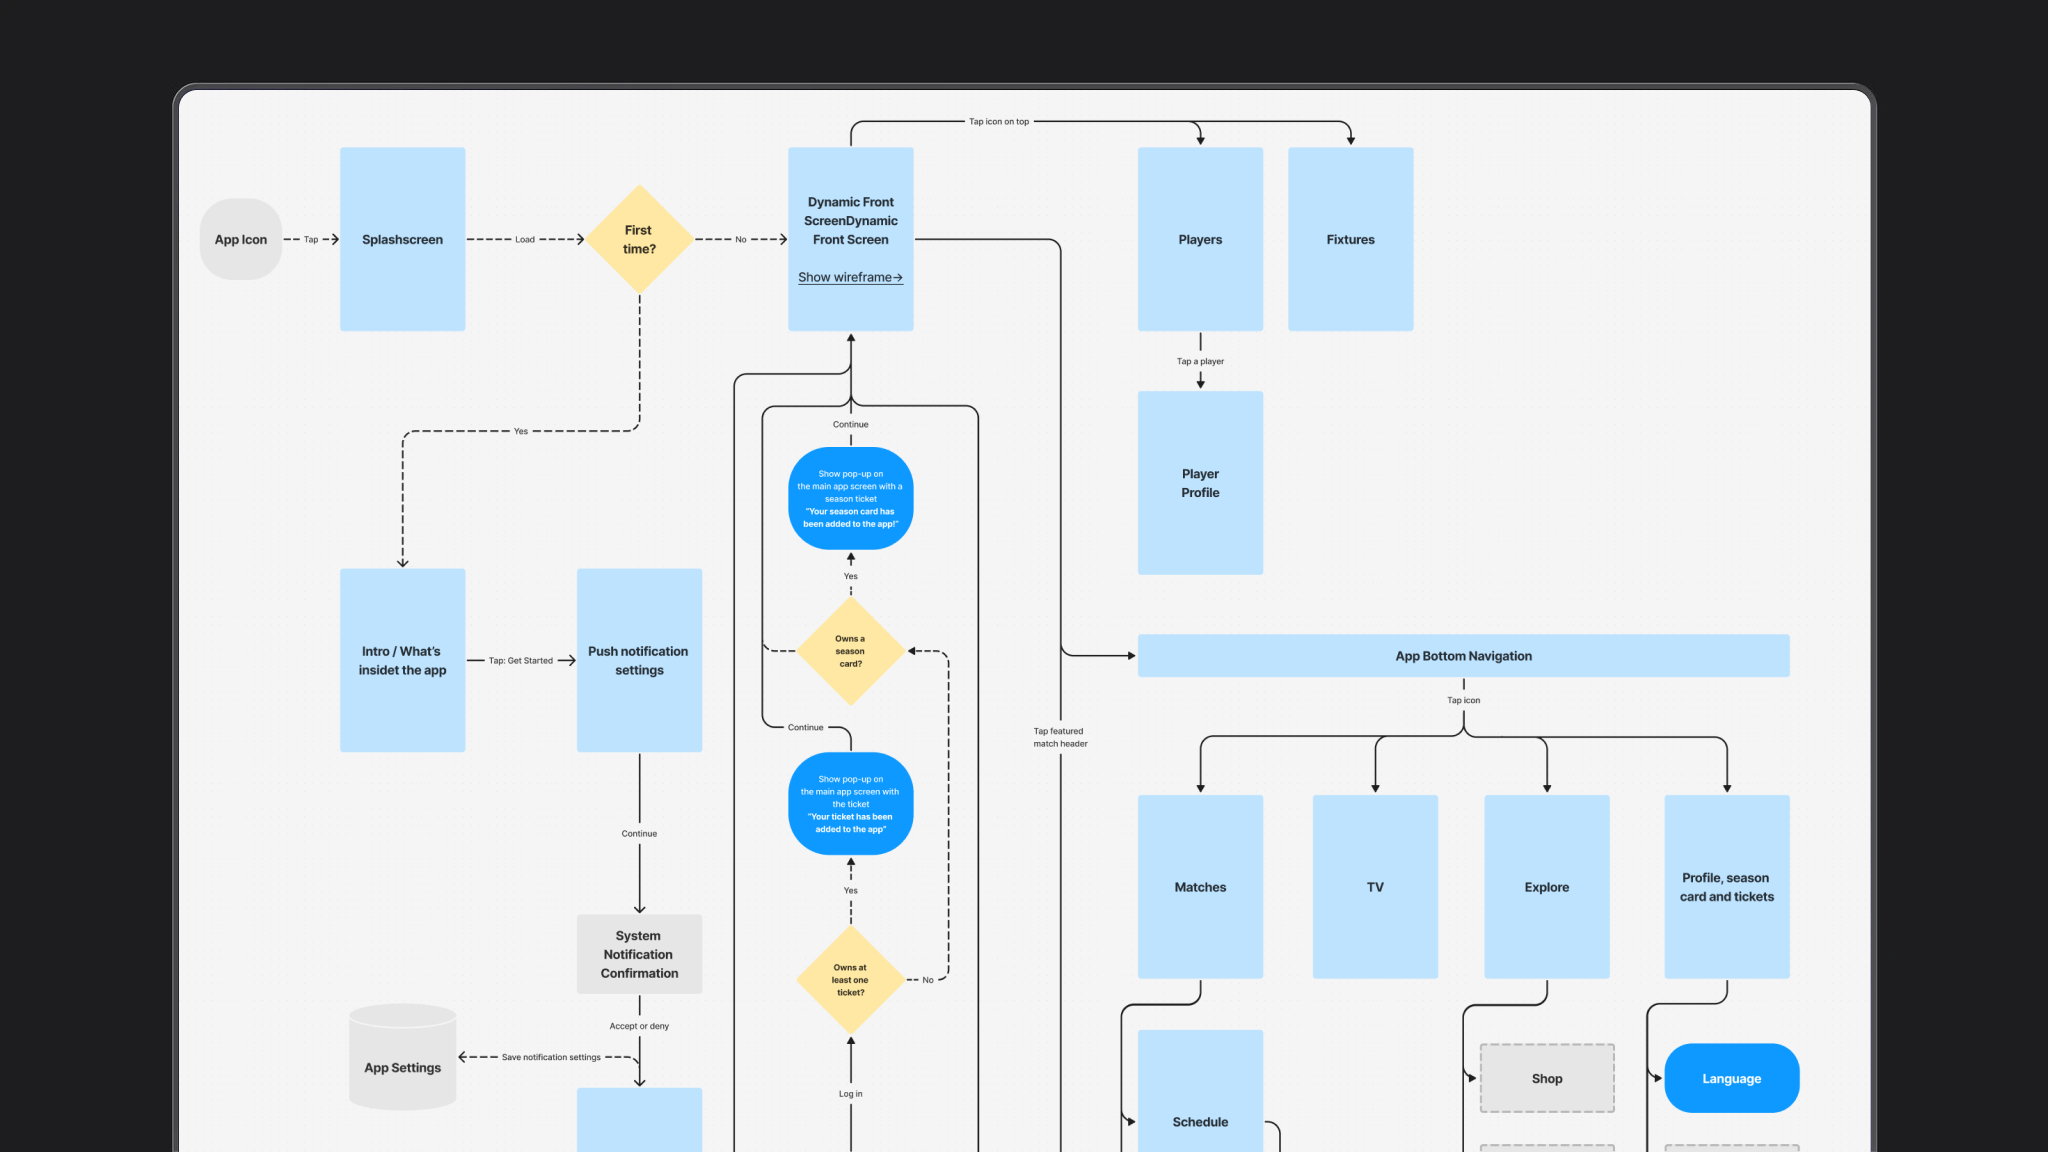
Task: Select Profile, season card and tickets box
Action: (1727, 887)
